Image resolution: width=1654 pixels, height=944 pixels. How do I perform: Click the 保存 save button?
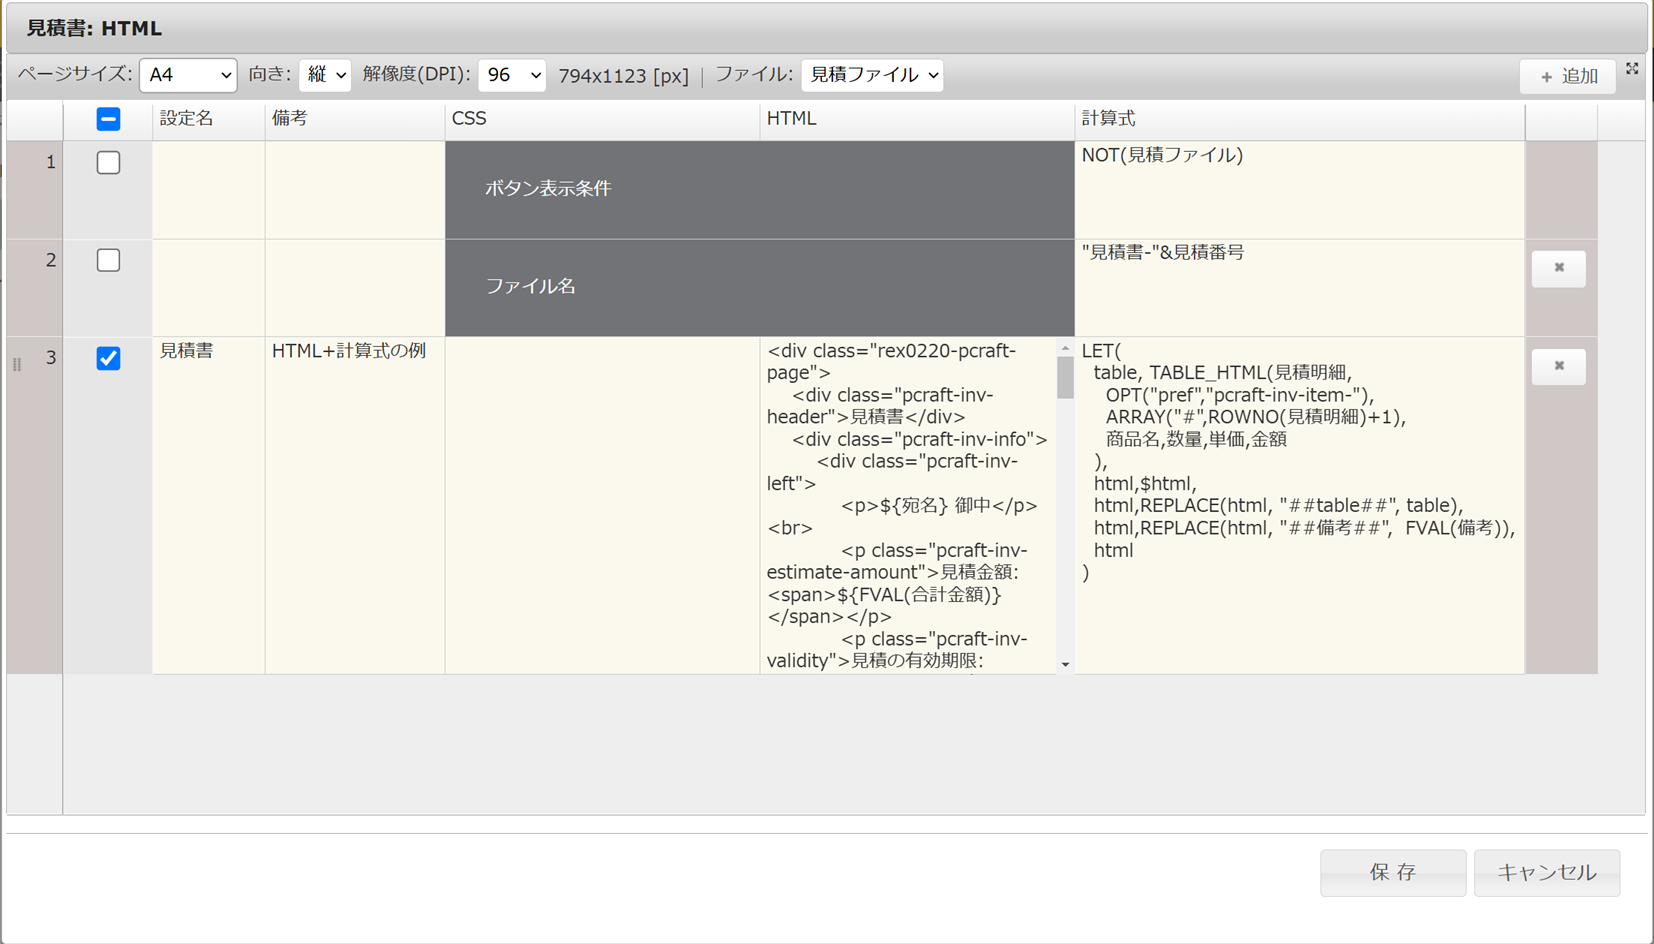1393,873
